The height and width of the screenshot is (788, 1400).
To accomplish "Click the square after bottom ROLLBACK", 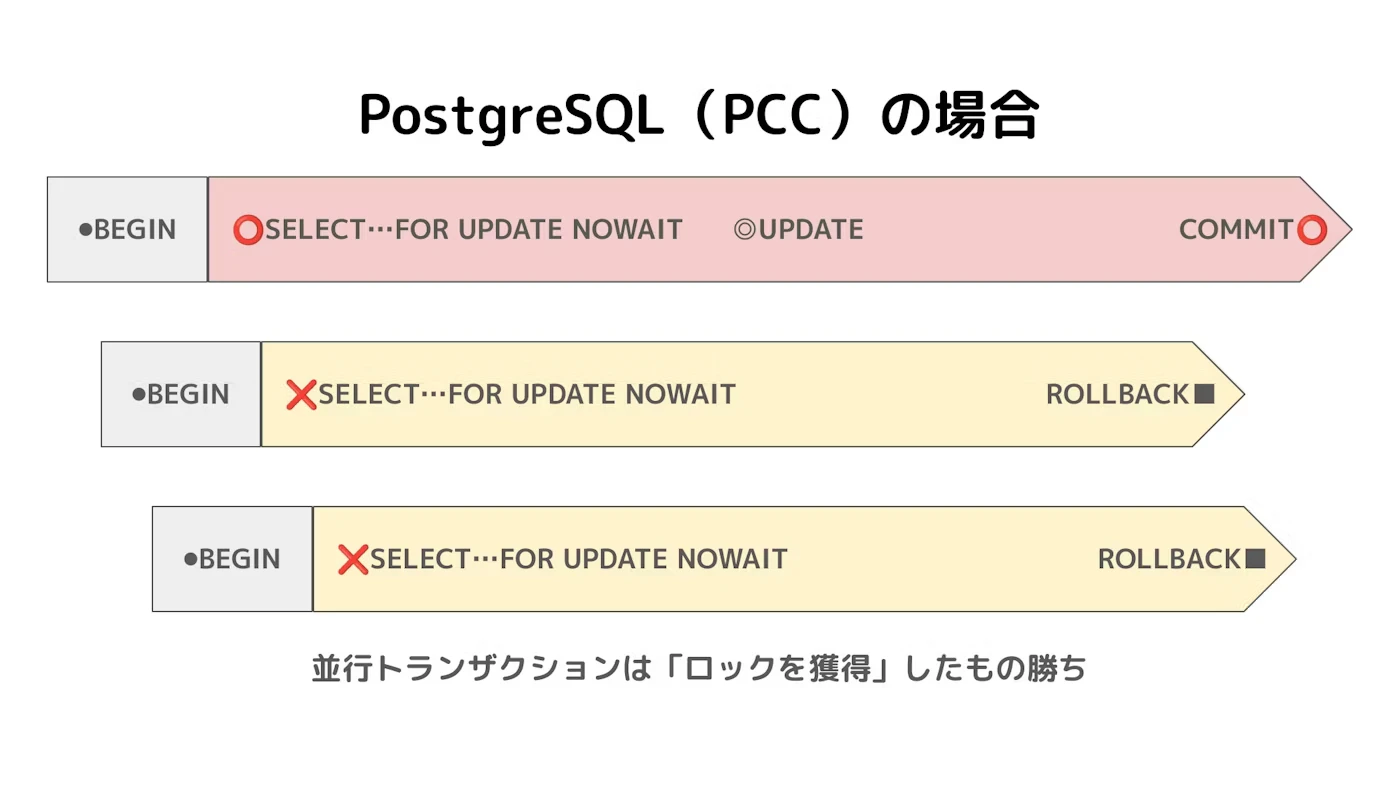I will click(x=1256, y=559).
